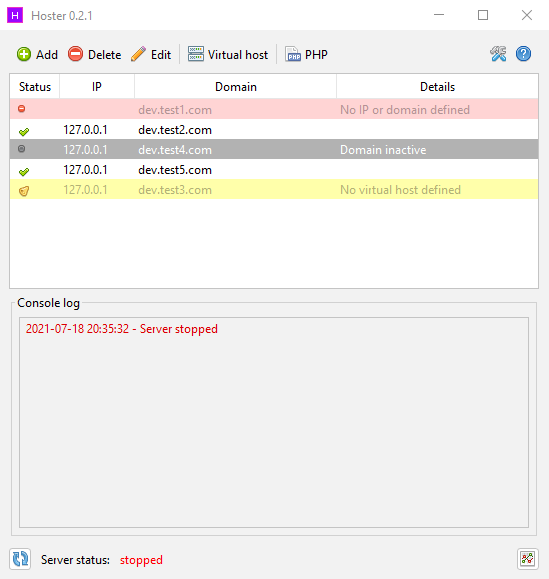Click the 127.0.0.1 IP of dev.test4.com

click(x=85, y=150)
